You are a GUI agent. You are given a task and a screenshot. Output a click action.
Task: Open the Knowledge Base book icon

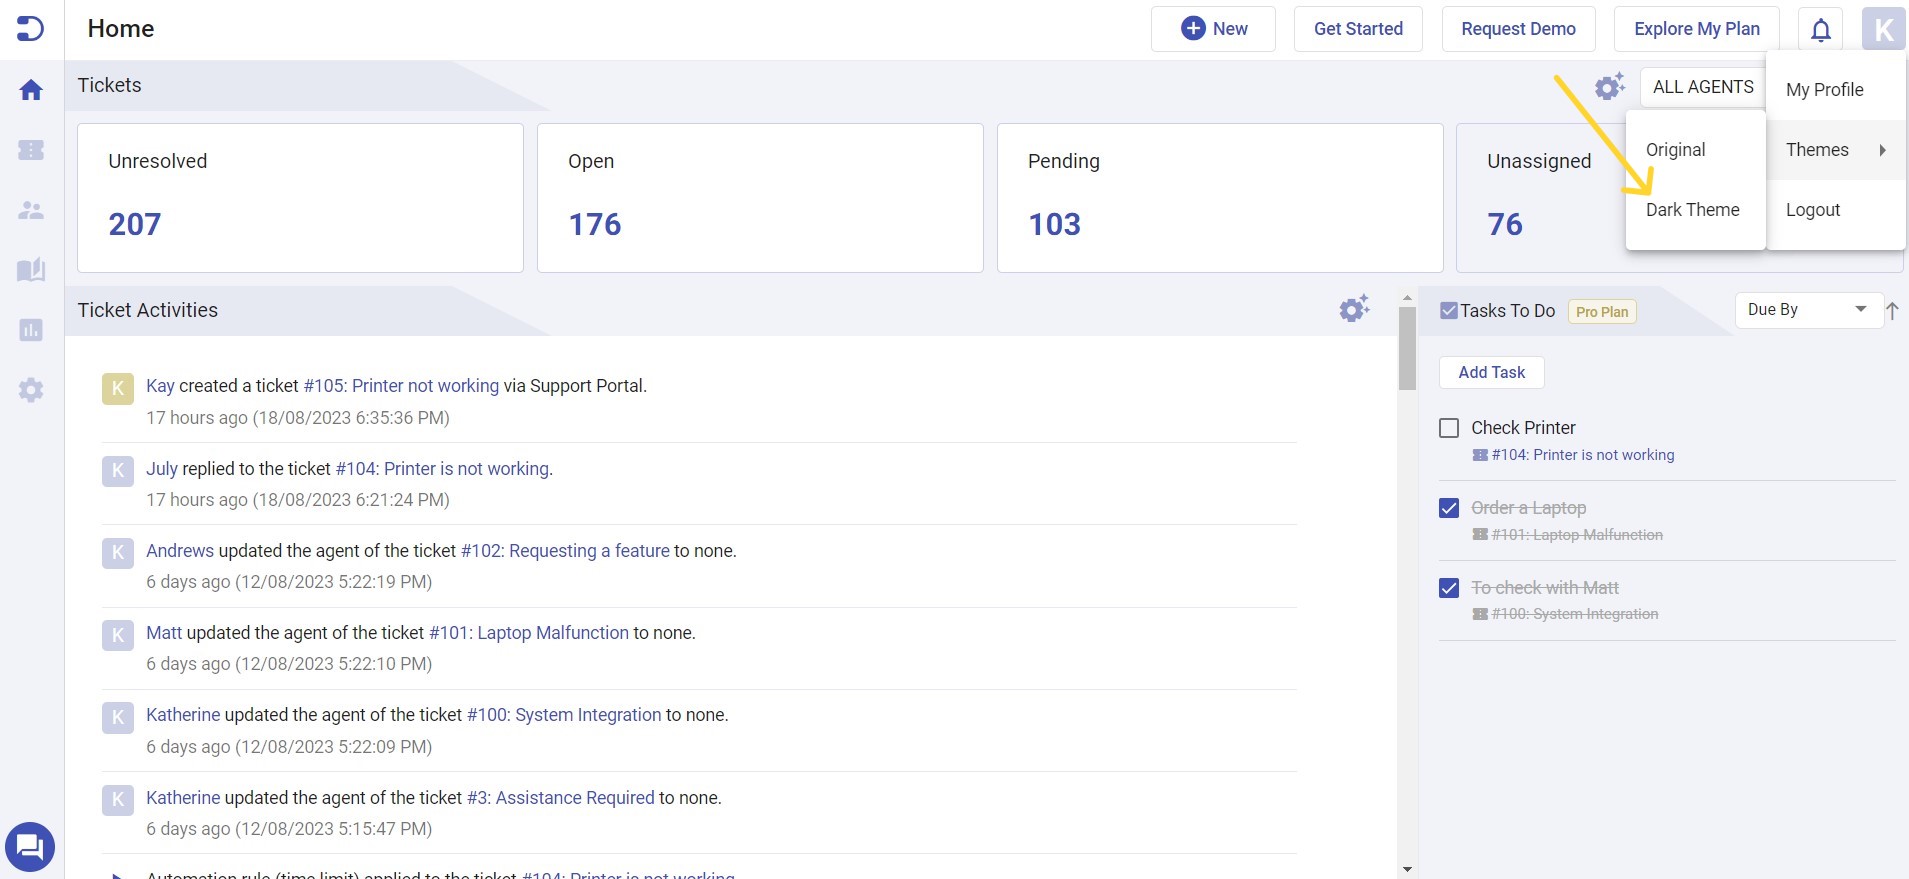pyautogui.click(x=31, y=270)
